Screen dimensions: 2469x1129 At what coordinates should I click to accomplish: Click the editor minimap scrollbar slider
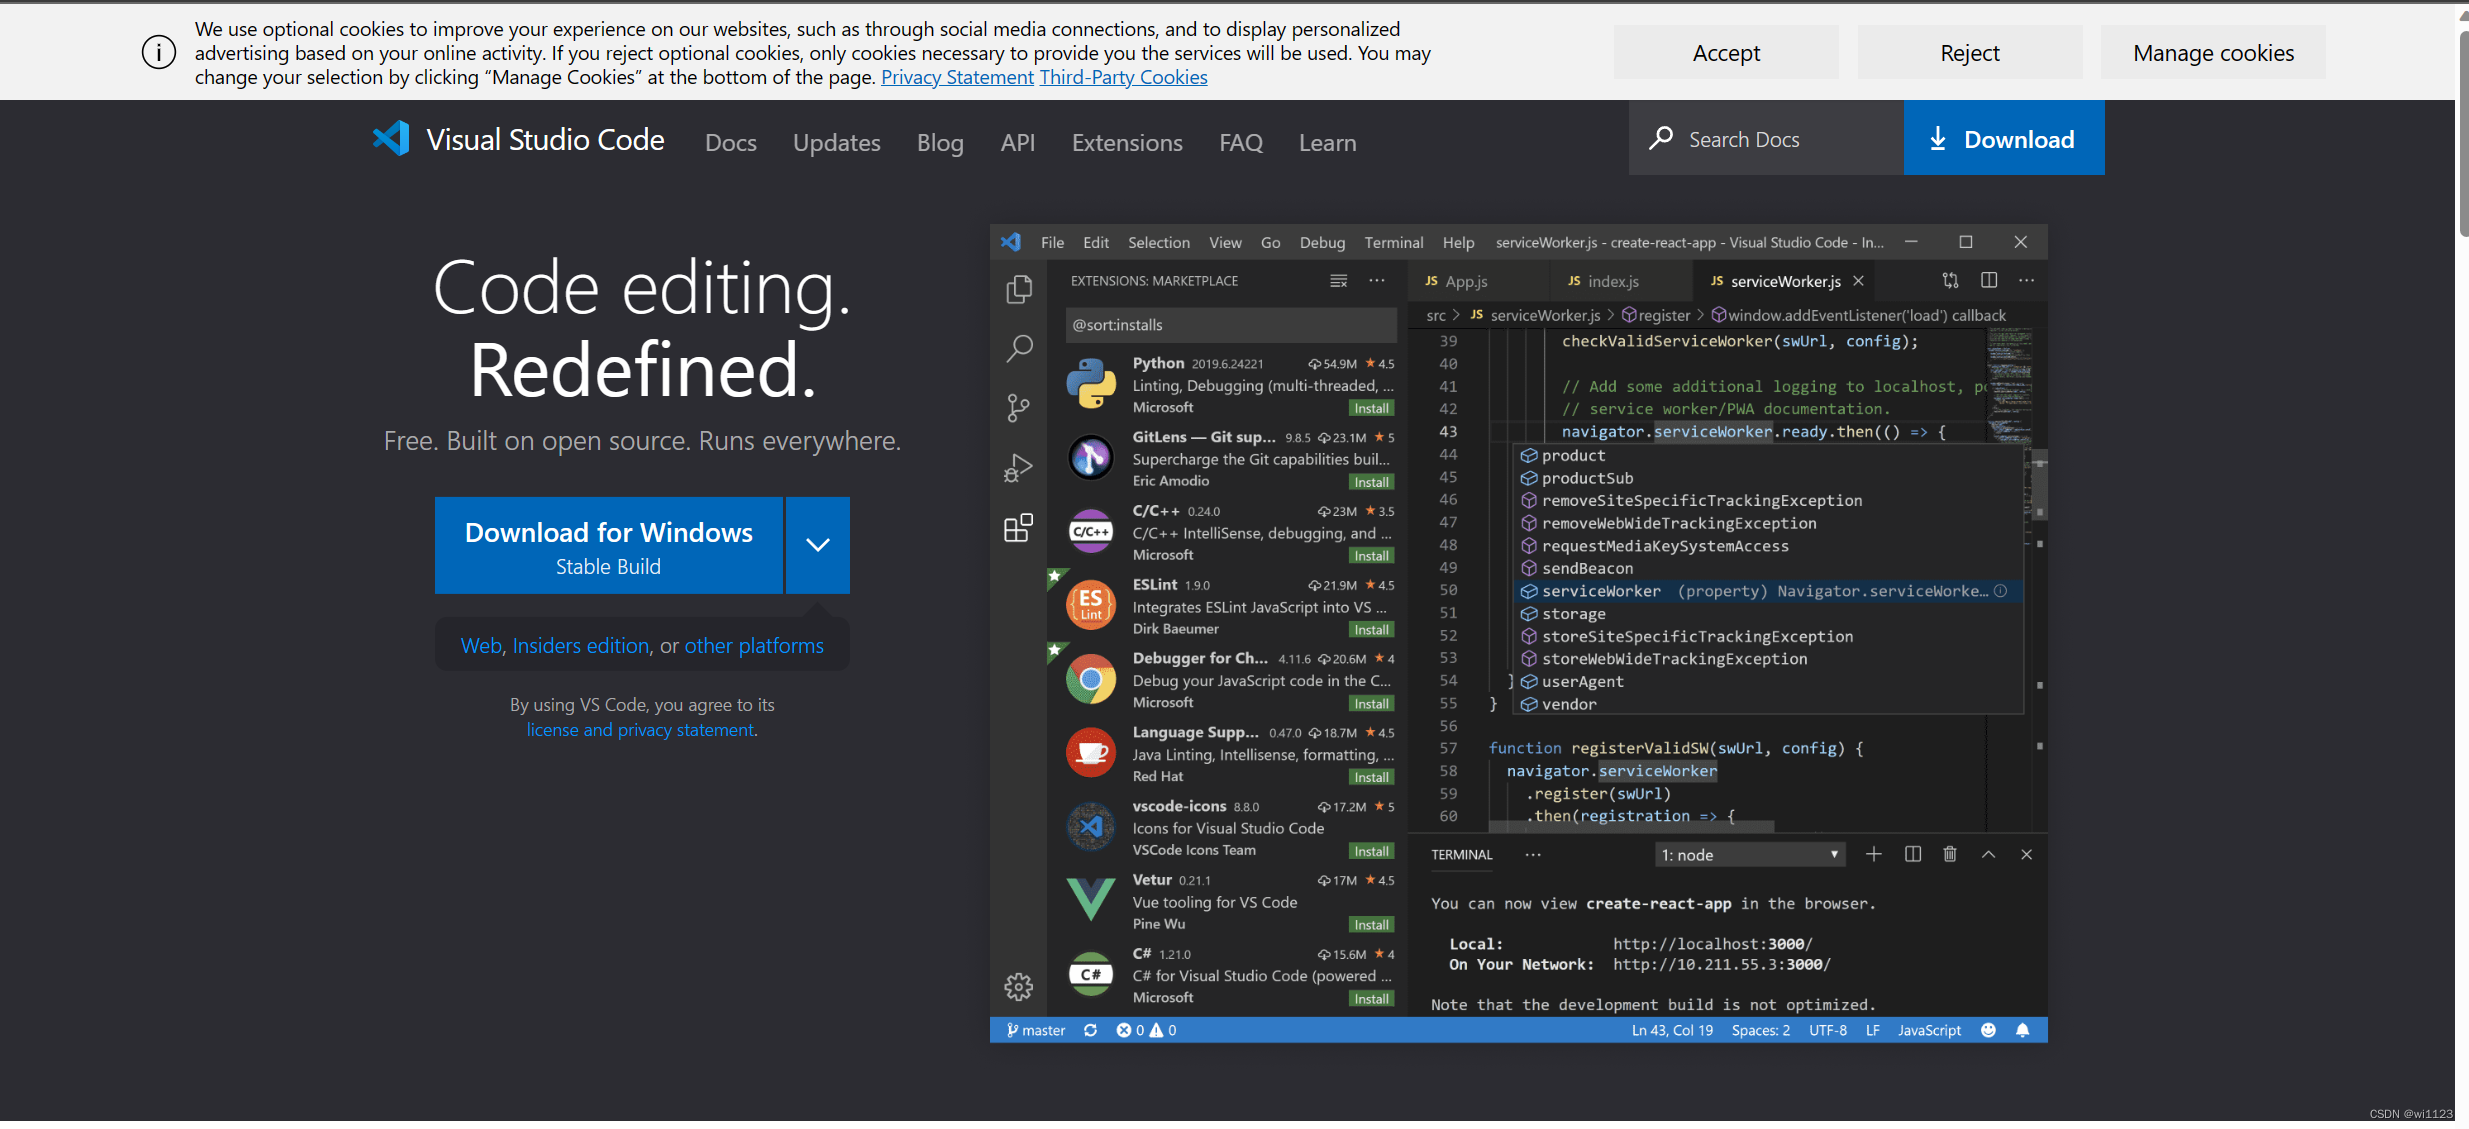coord(2039,486)
